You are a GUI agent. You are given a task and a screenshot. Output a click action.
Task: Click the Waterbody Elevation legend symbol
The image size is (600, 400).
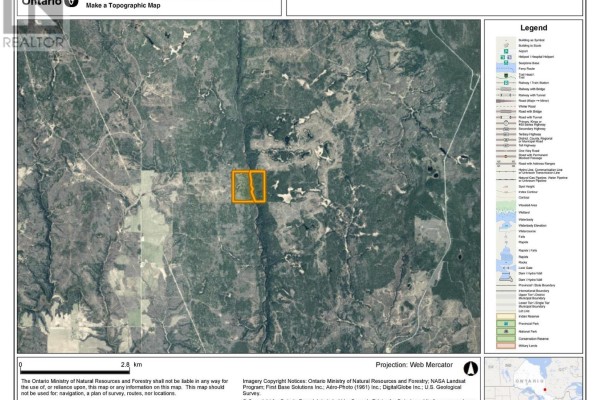click(x=506, y=225)
